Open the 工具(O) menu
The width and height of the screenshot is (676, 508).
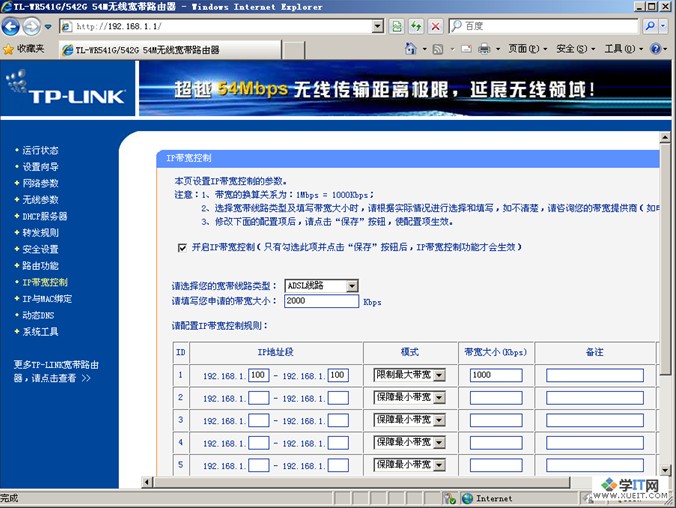[x=623, y=49]
